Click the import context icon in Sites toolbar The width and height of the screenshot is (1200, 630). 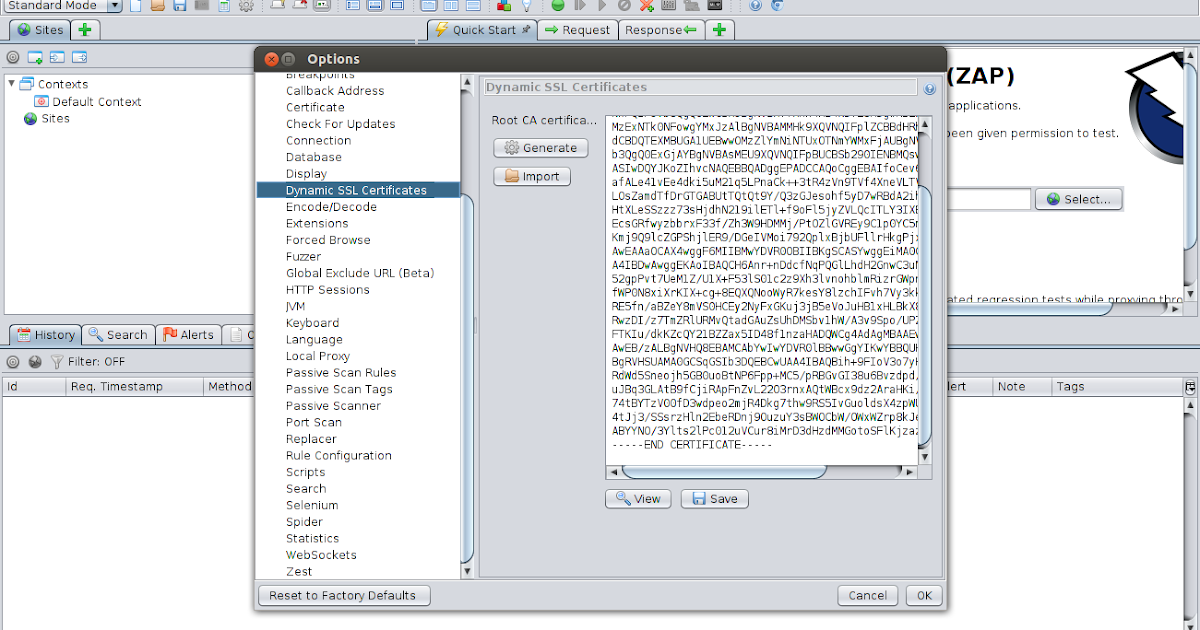click(x=57, y=57)
